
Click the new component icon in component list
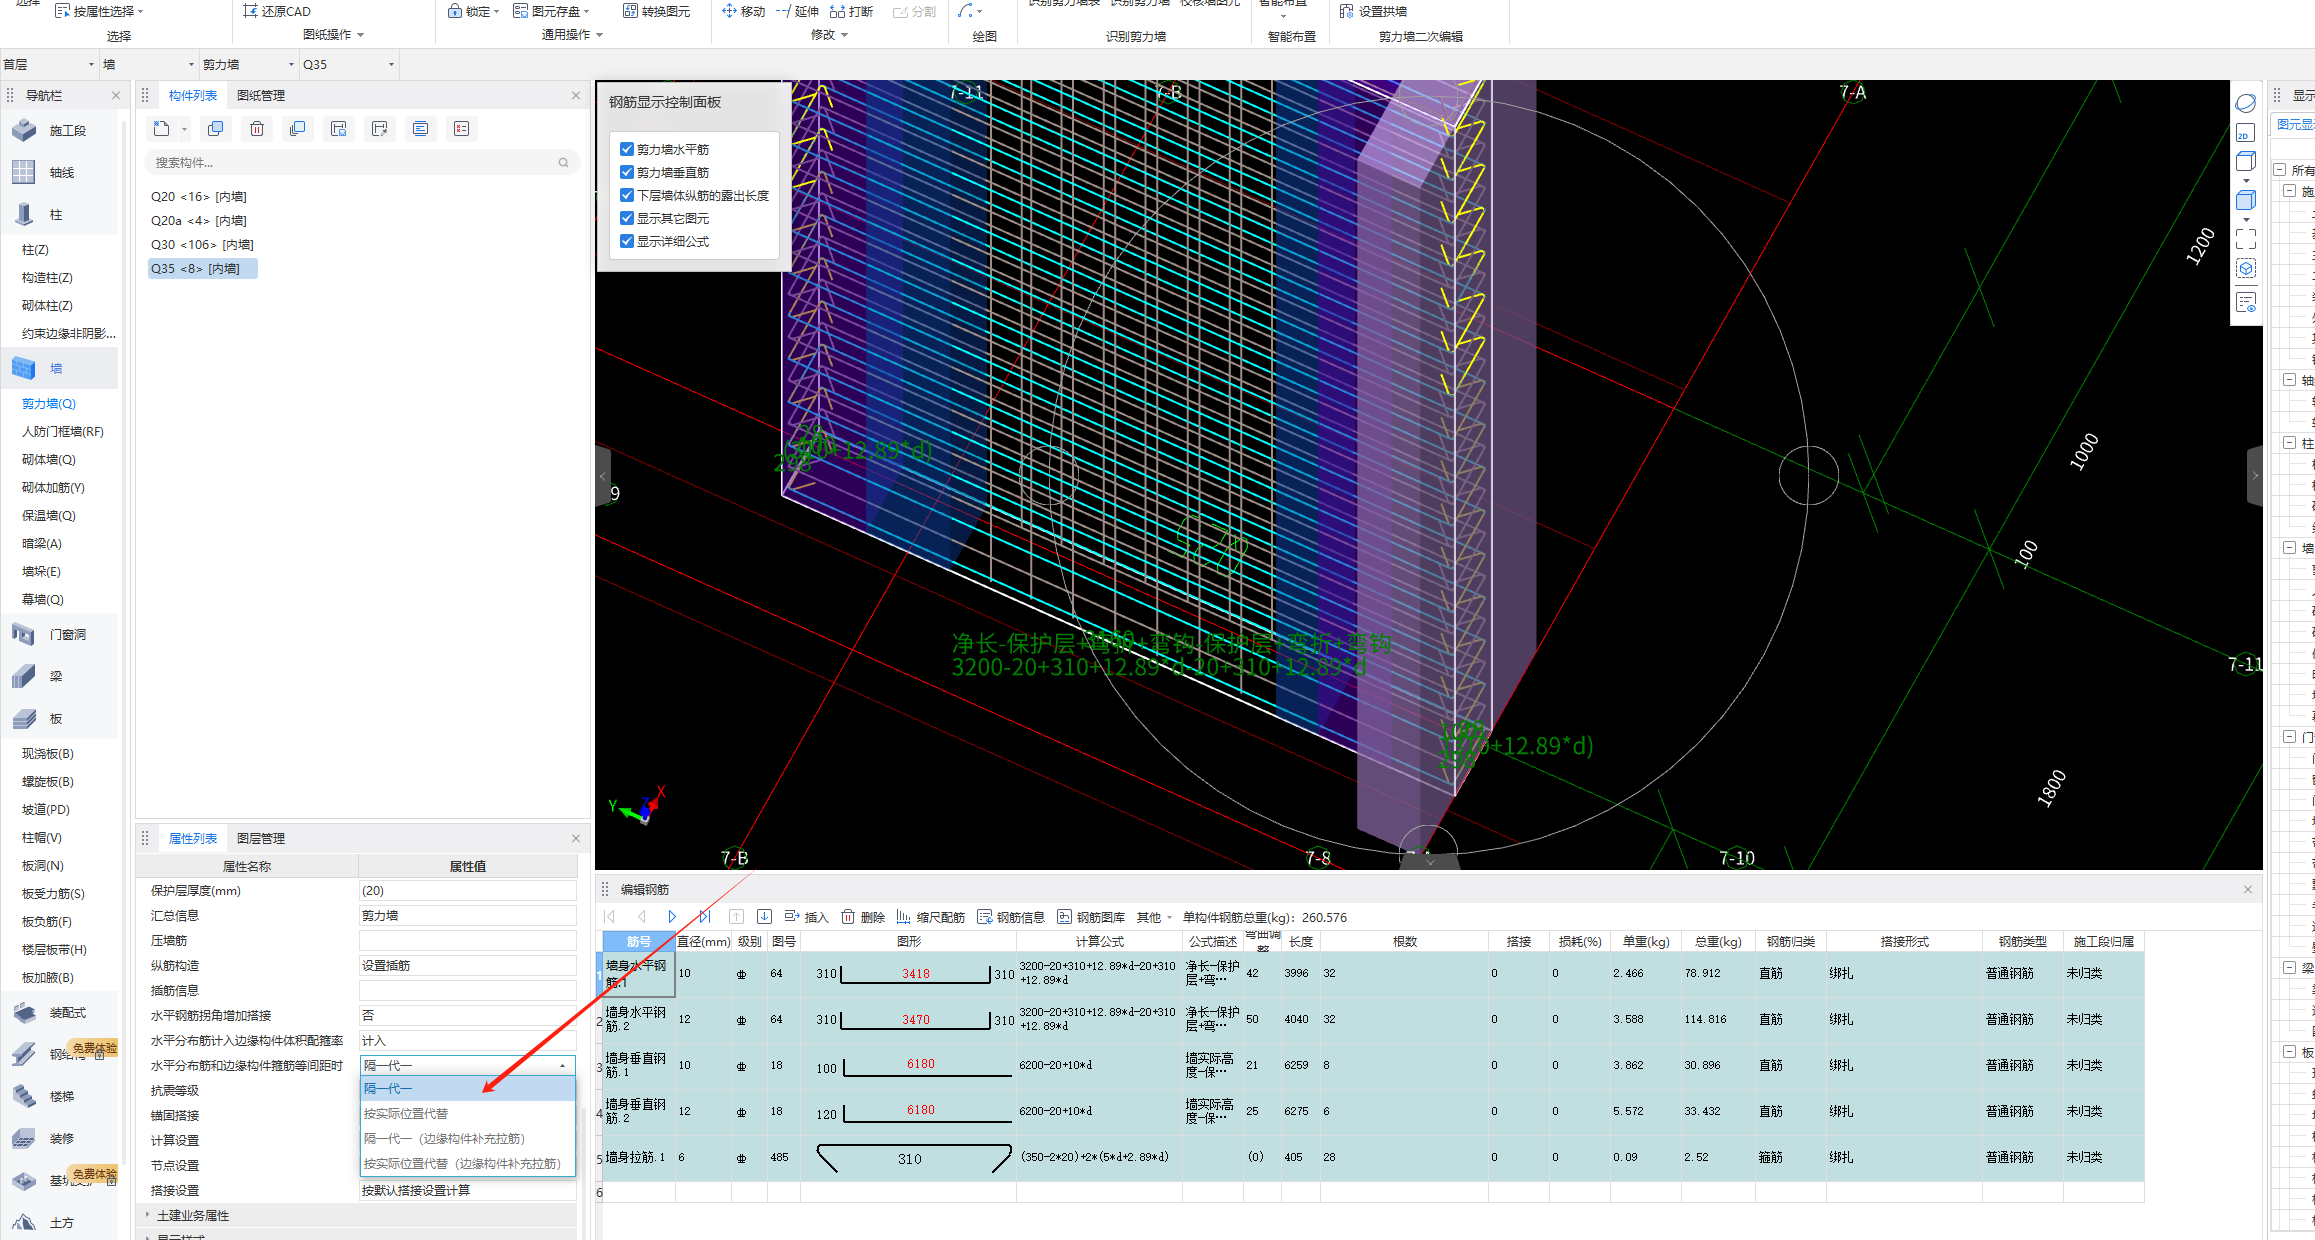pyautogui.click(x=161, y=128)
